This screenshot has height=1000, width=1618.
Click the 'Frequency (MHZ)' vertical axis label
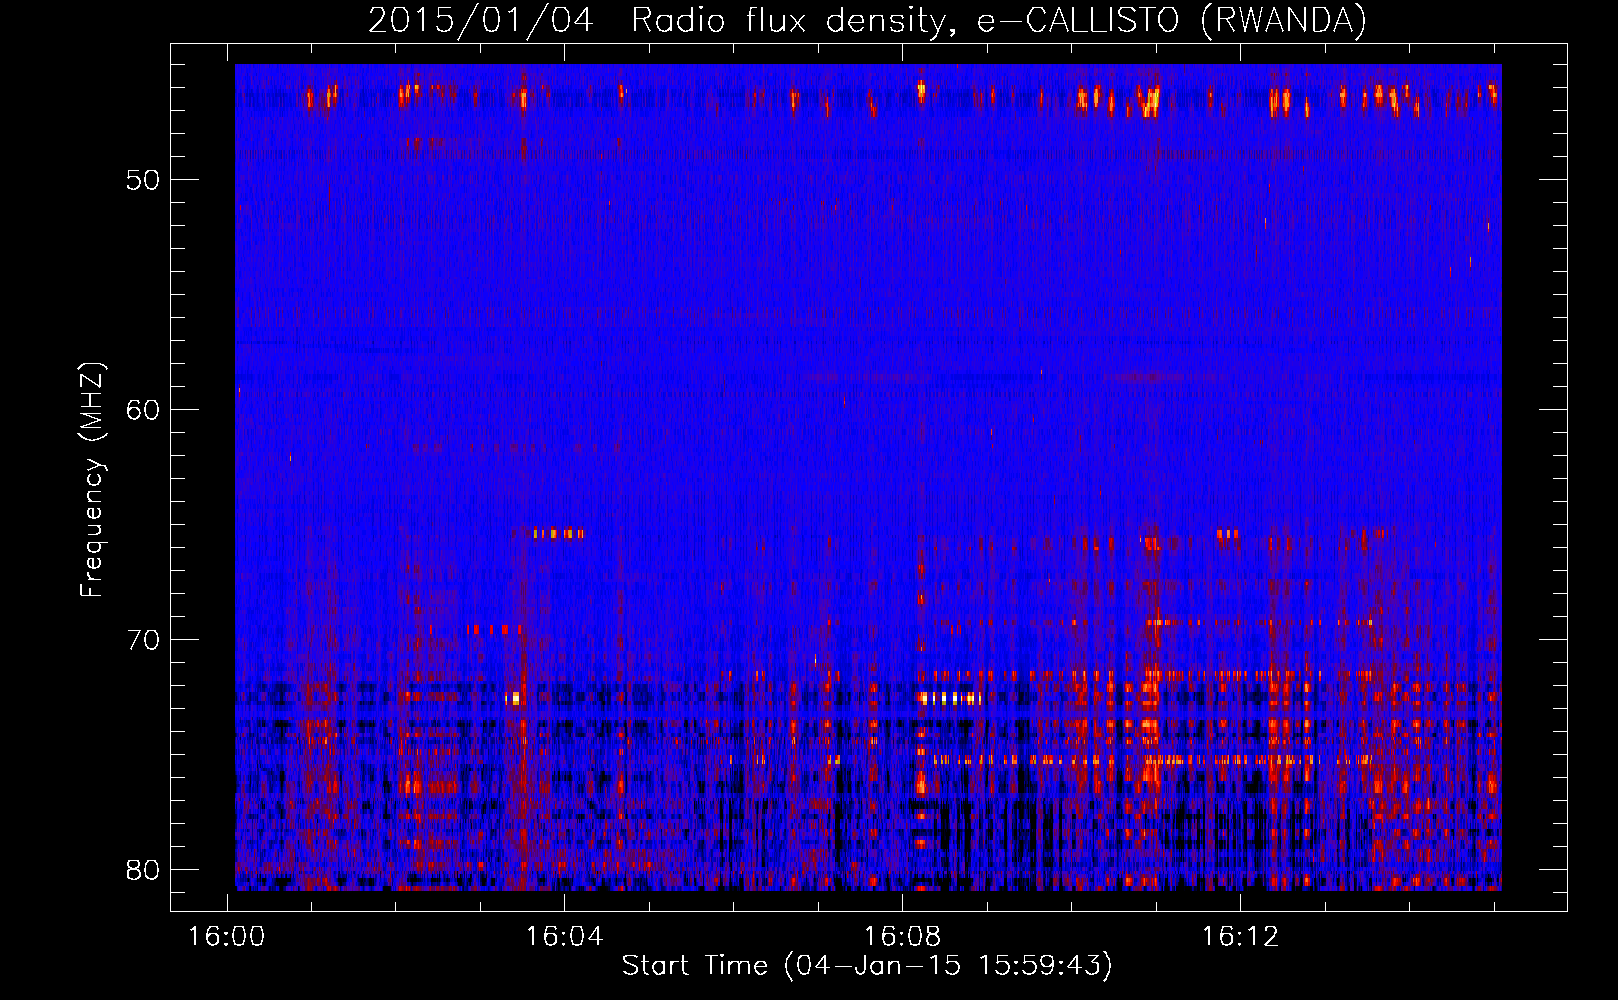tap(92, 480)
